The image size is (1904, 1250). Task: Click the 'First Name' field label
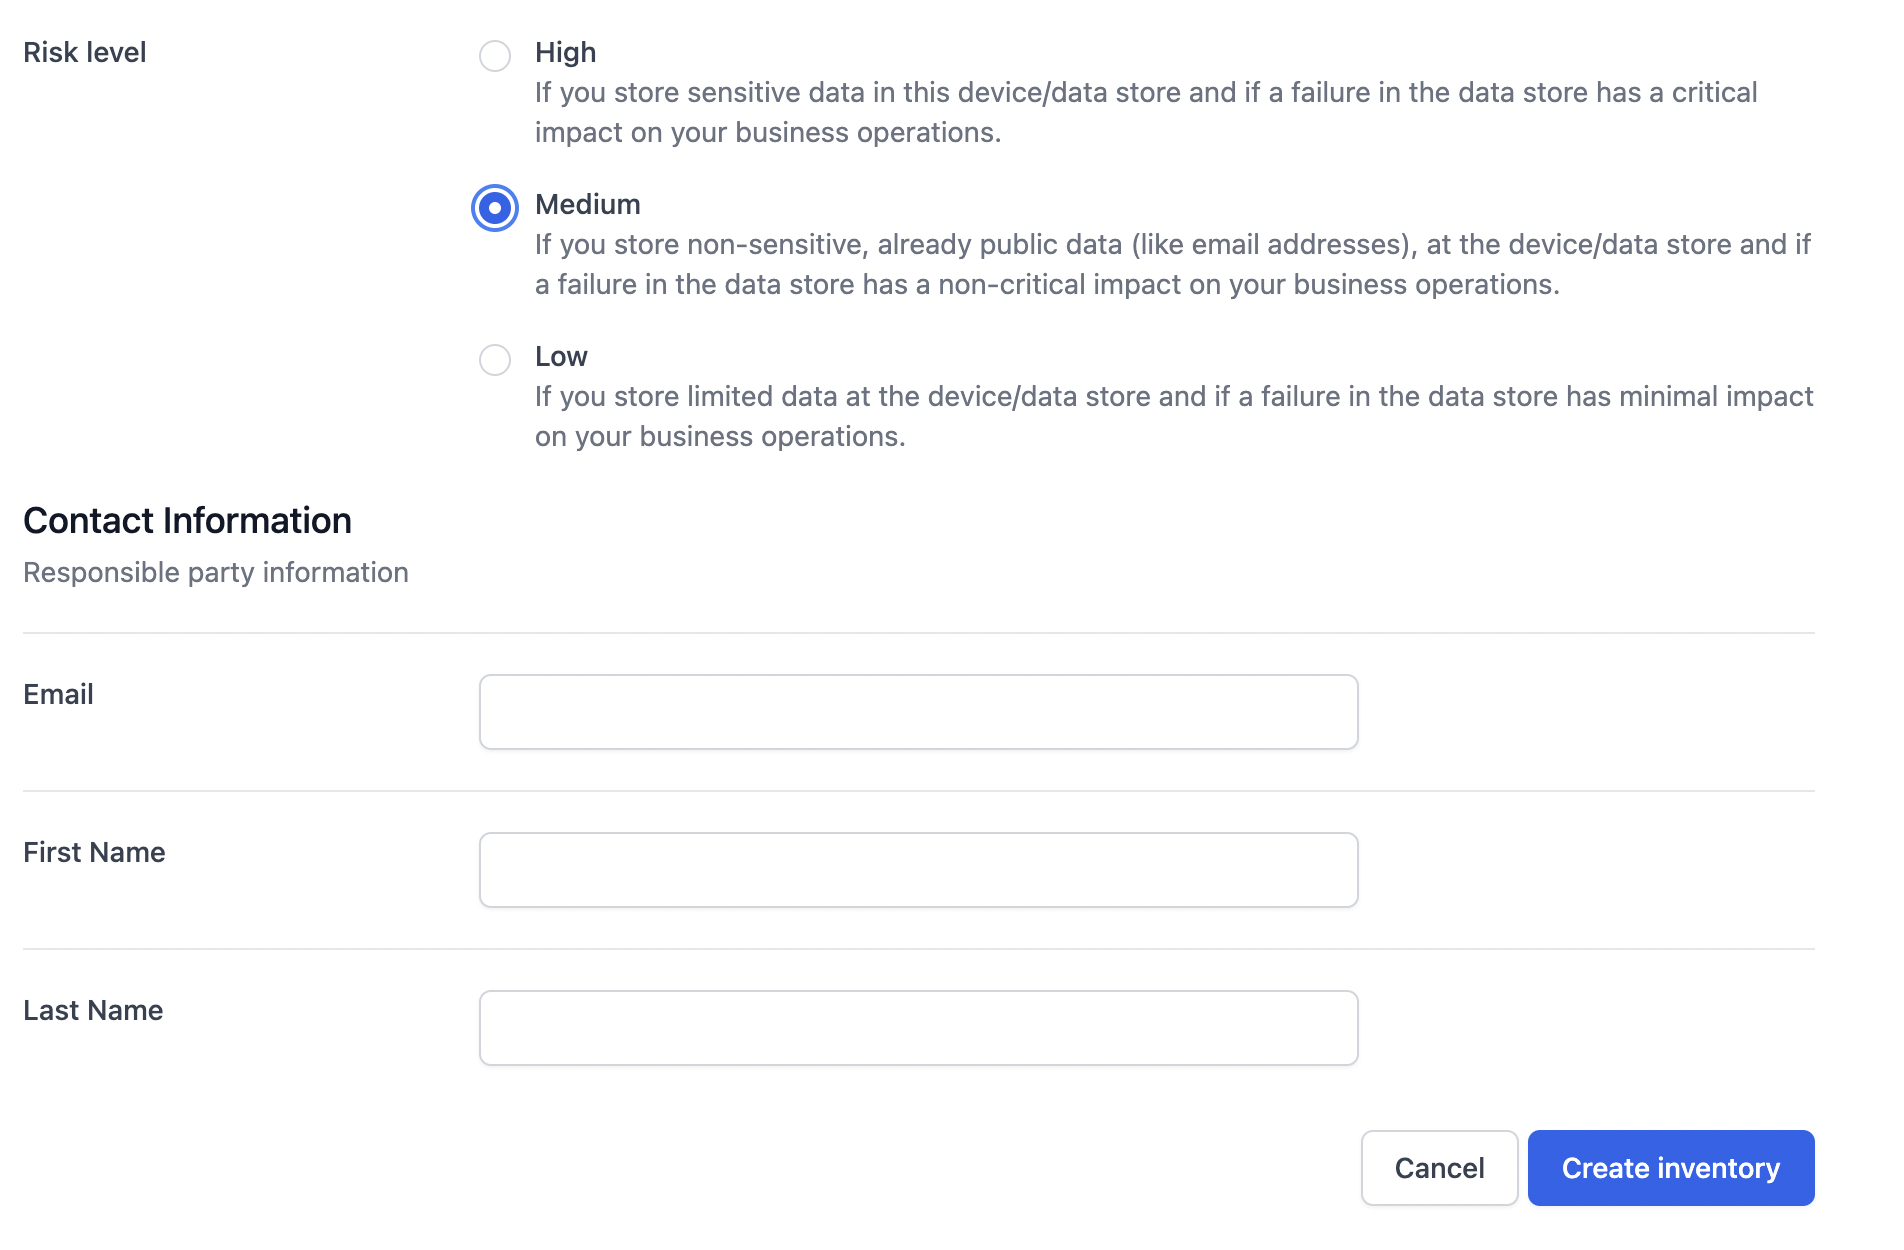(94, 852)
